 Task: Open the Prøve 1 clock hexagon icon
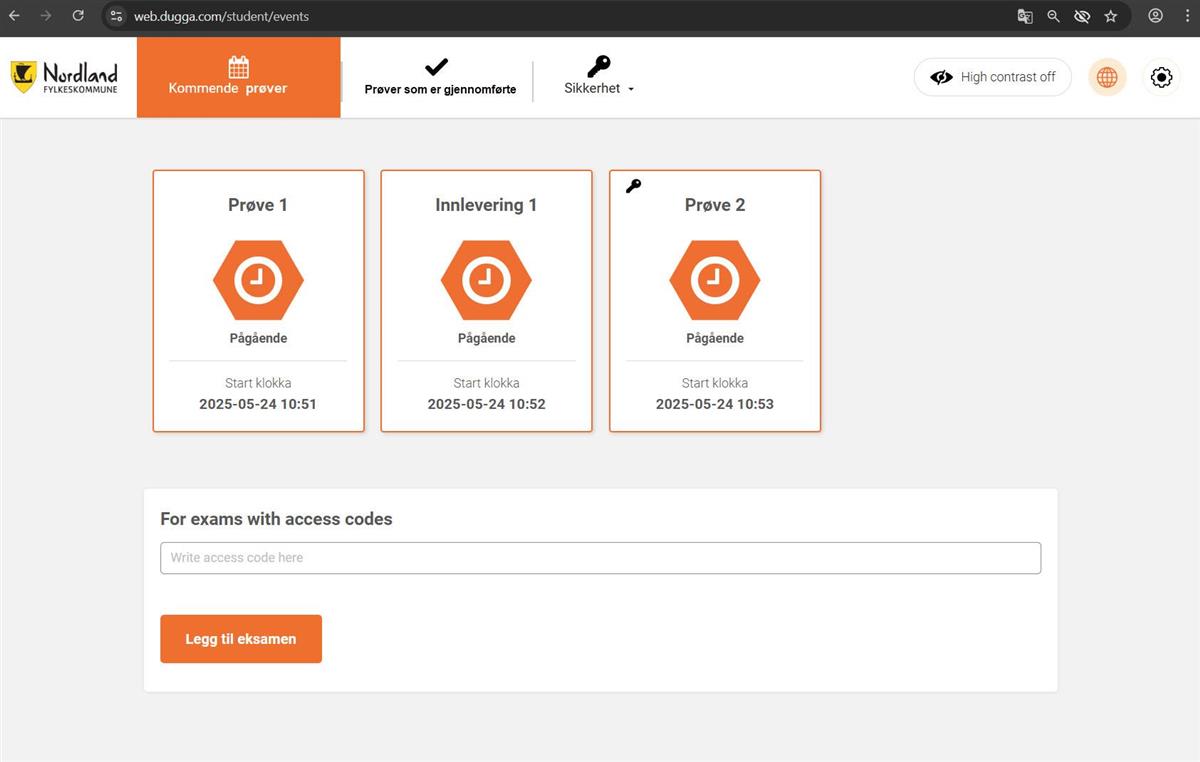tap(258, 281)
